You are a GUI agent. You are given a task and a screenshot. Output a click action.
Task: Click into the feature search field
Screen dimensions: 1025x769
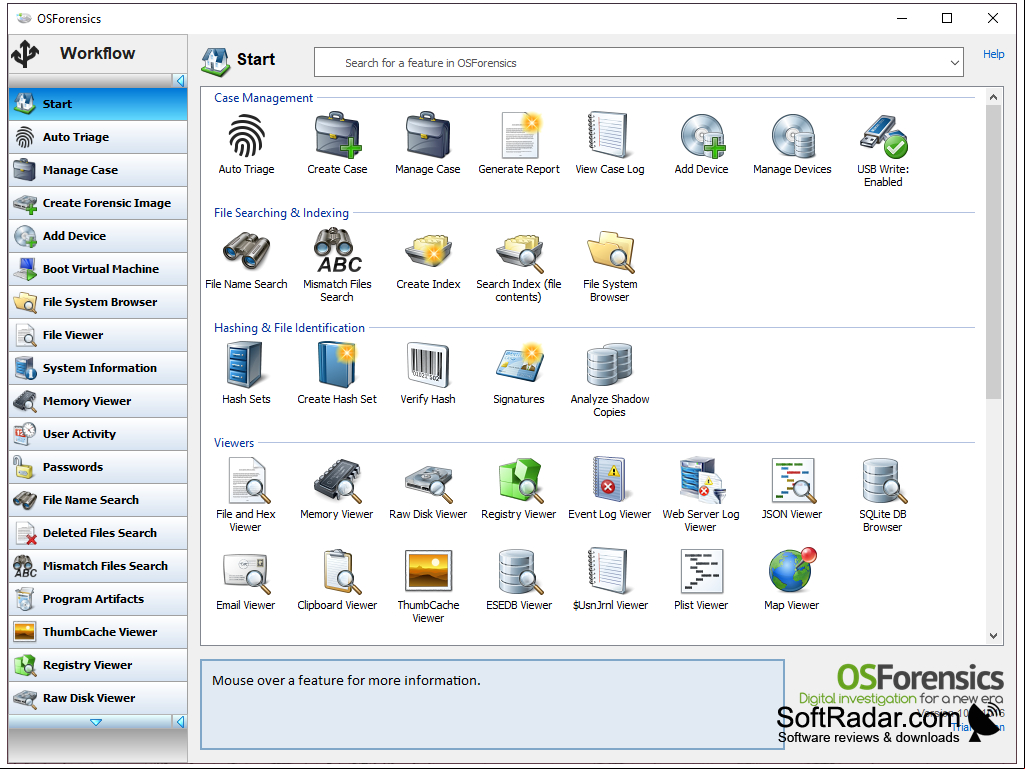[638, 63]
